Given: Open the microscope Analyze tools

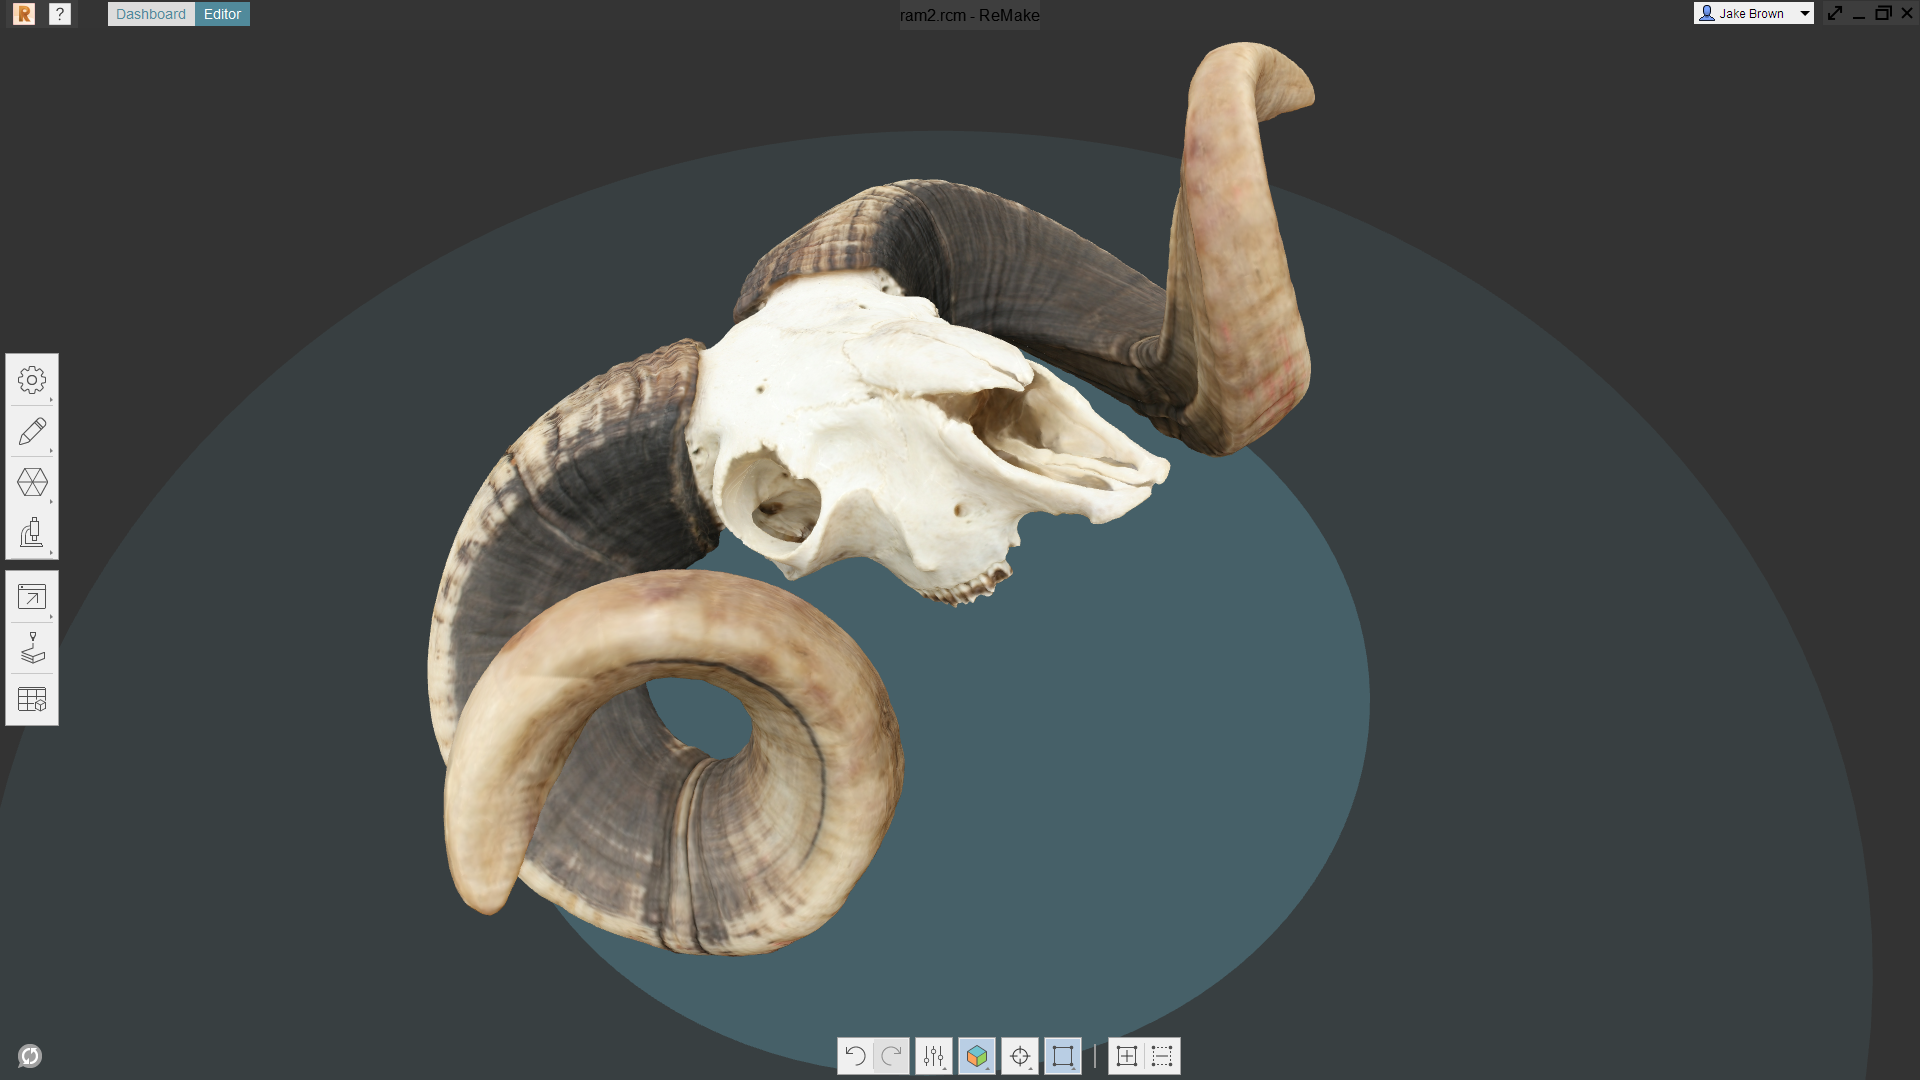Looking at the screenshot, I should (32, 533).
